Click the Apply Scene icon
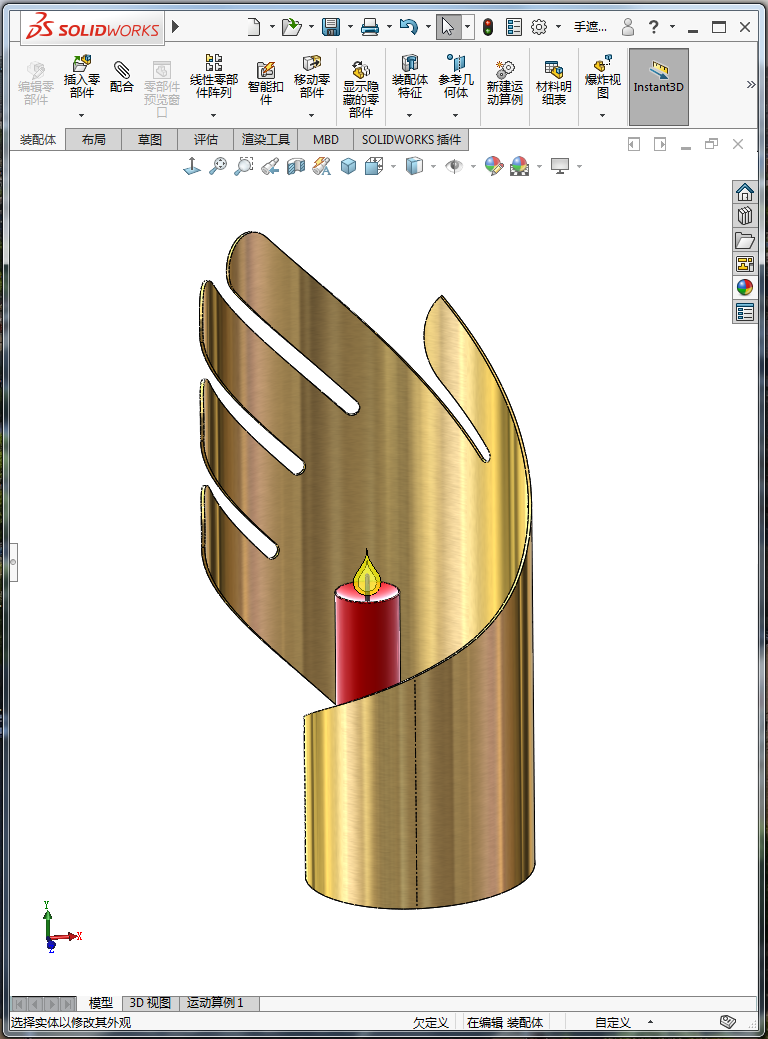Screen dimensions: 768x1039 pyautogui.click(x=520, y=166)
